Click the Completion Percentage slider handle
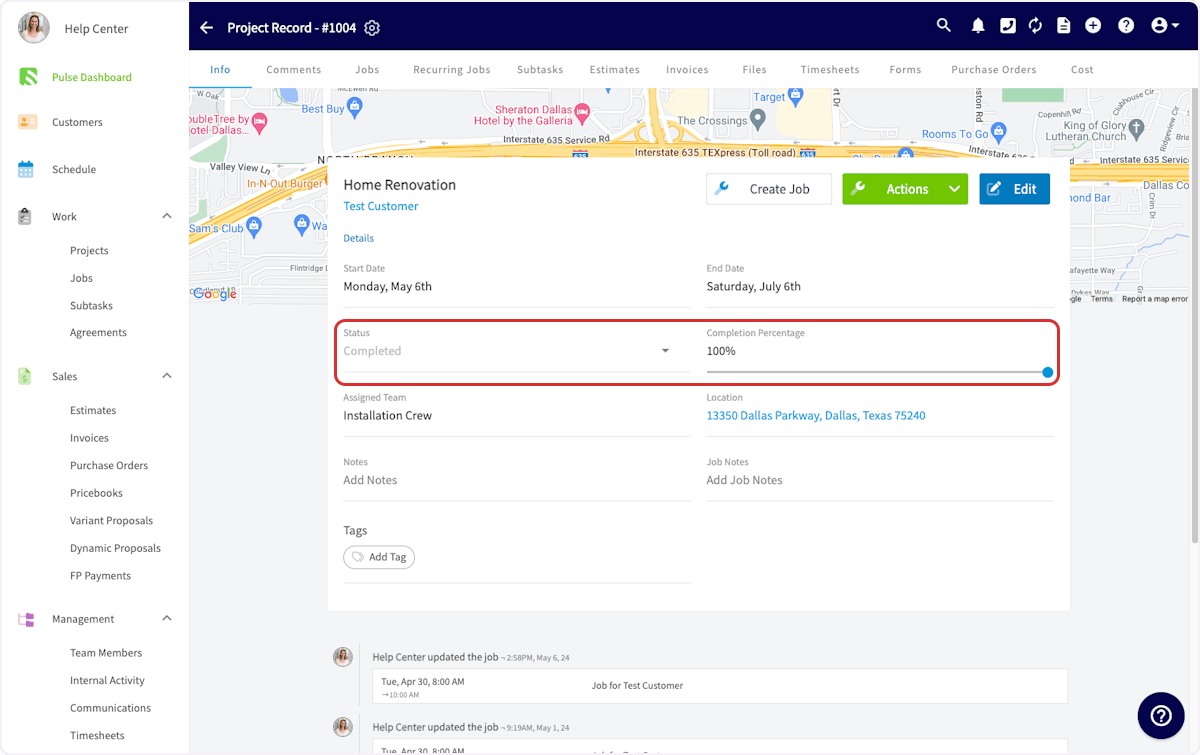This screenshot has width=1200, height=755. [x=1047, y=372]
